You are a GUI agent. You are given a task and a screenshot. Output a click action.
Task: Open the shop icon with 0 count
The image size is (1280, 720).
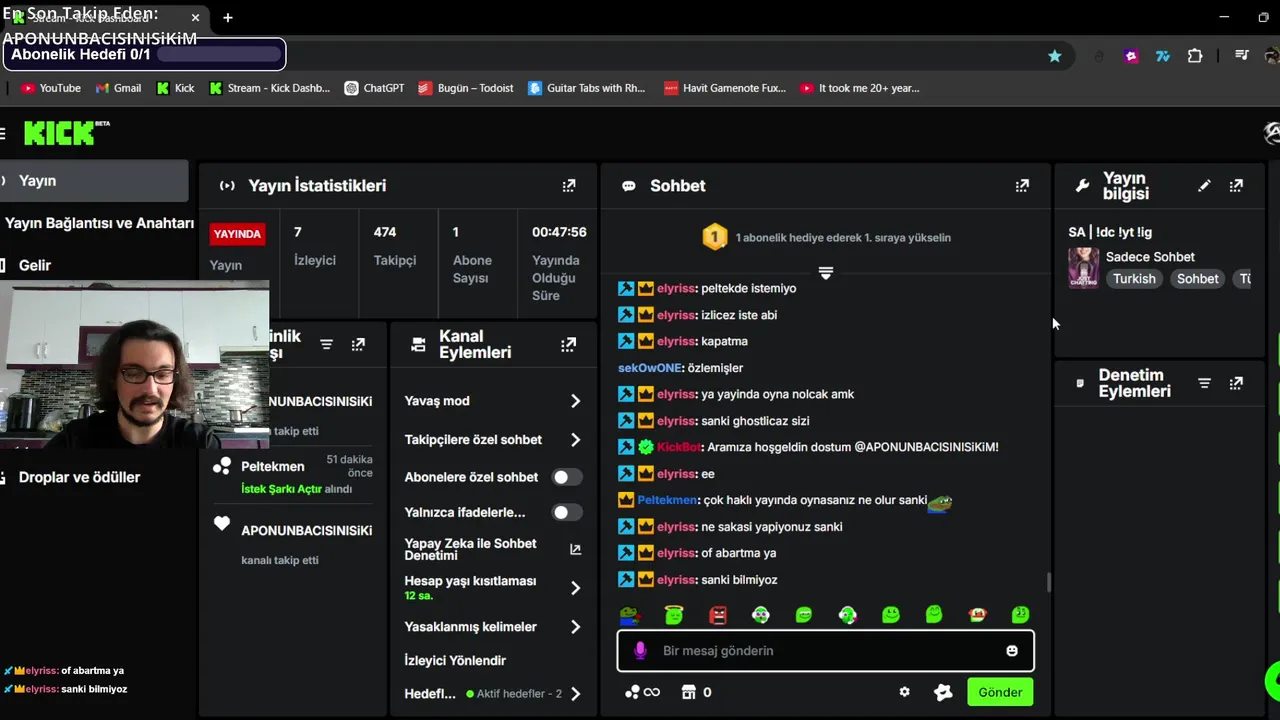point(696,692)
